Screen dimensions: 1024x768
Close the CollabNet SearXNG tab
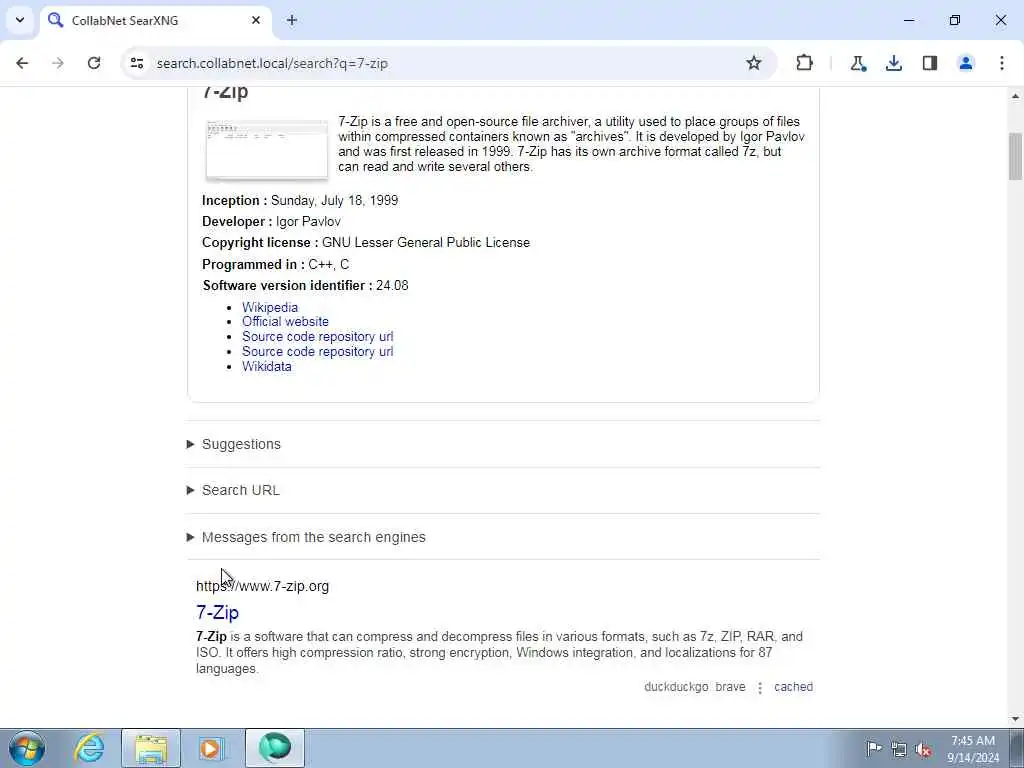256,20
